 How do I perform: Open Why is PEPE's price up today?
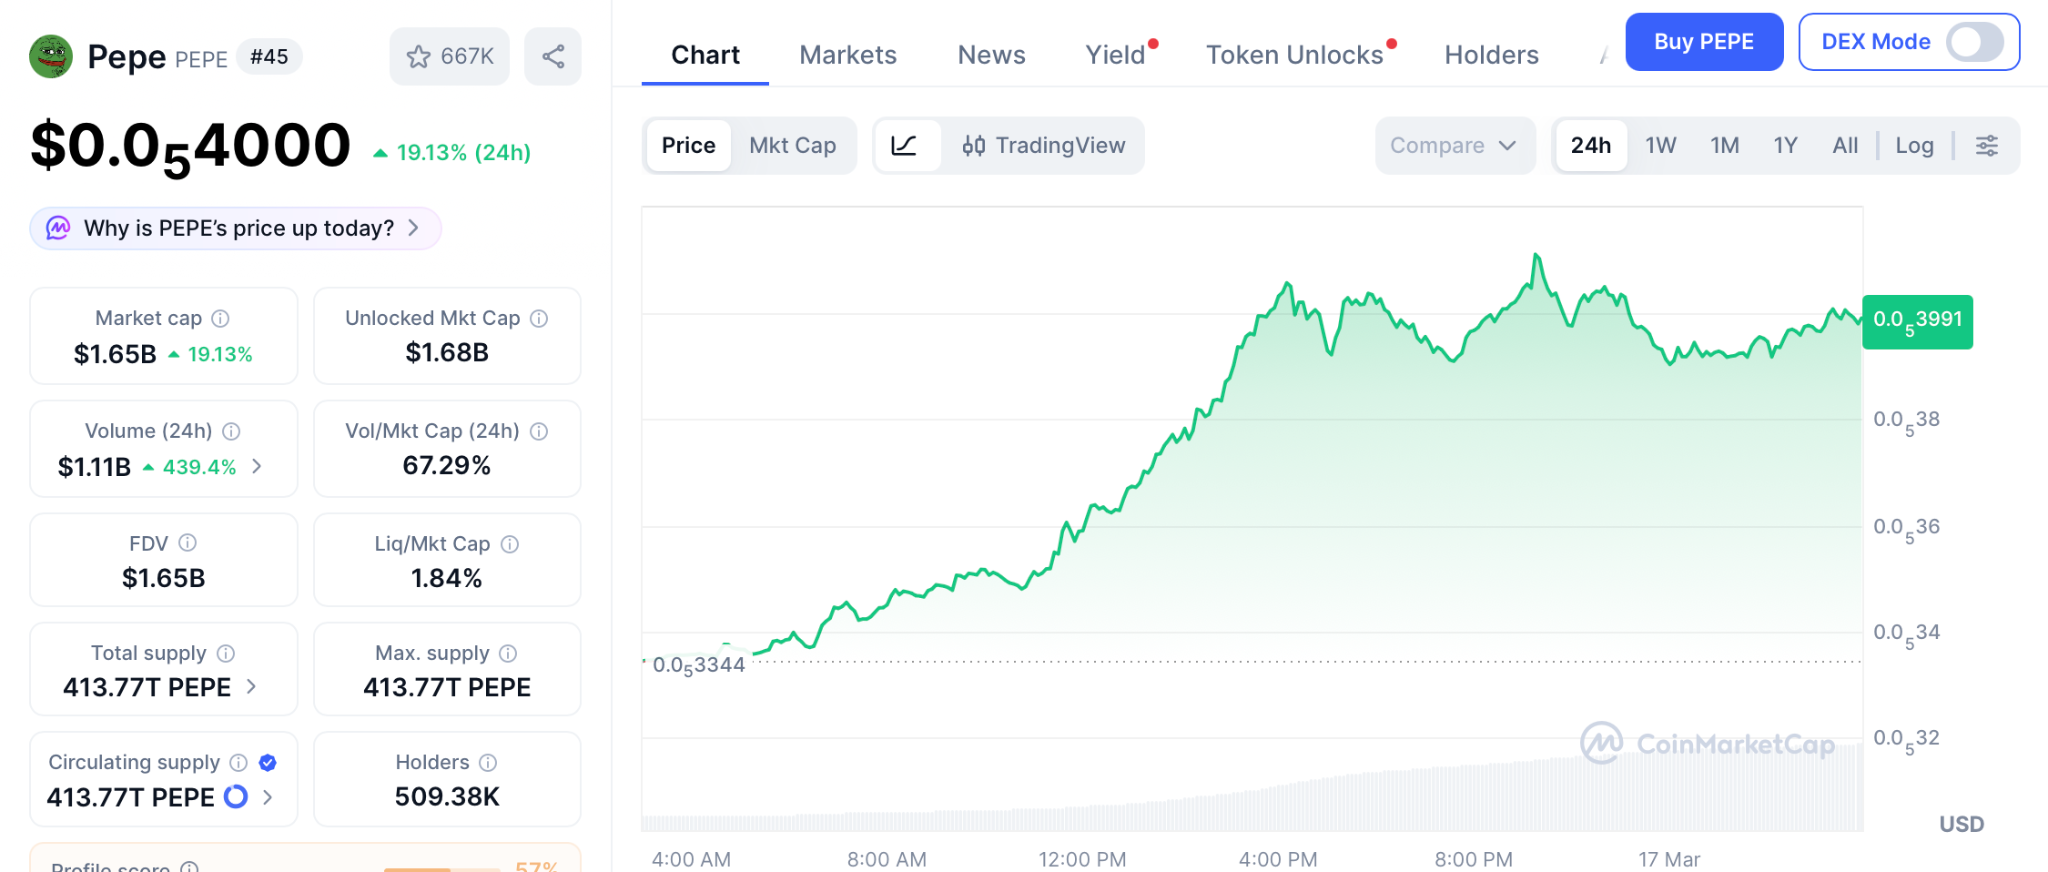point(236,228)
